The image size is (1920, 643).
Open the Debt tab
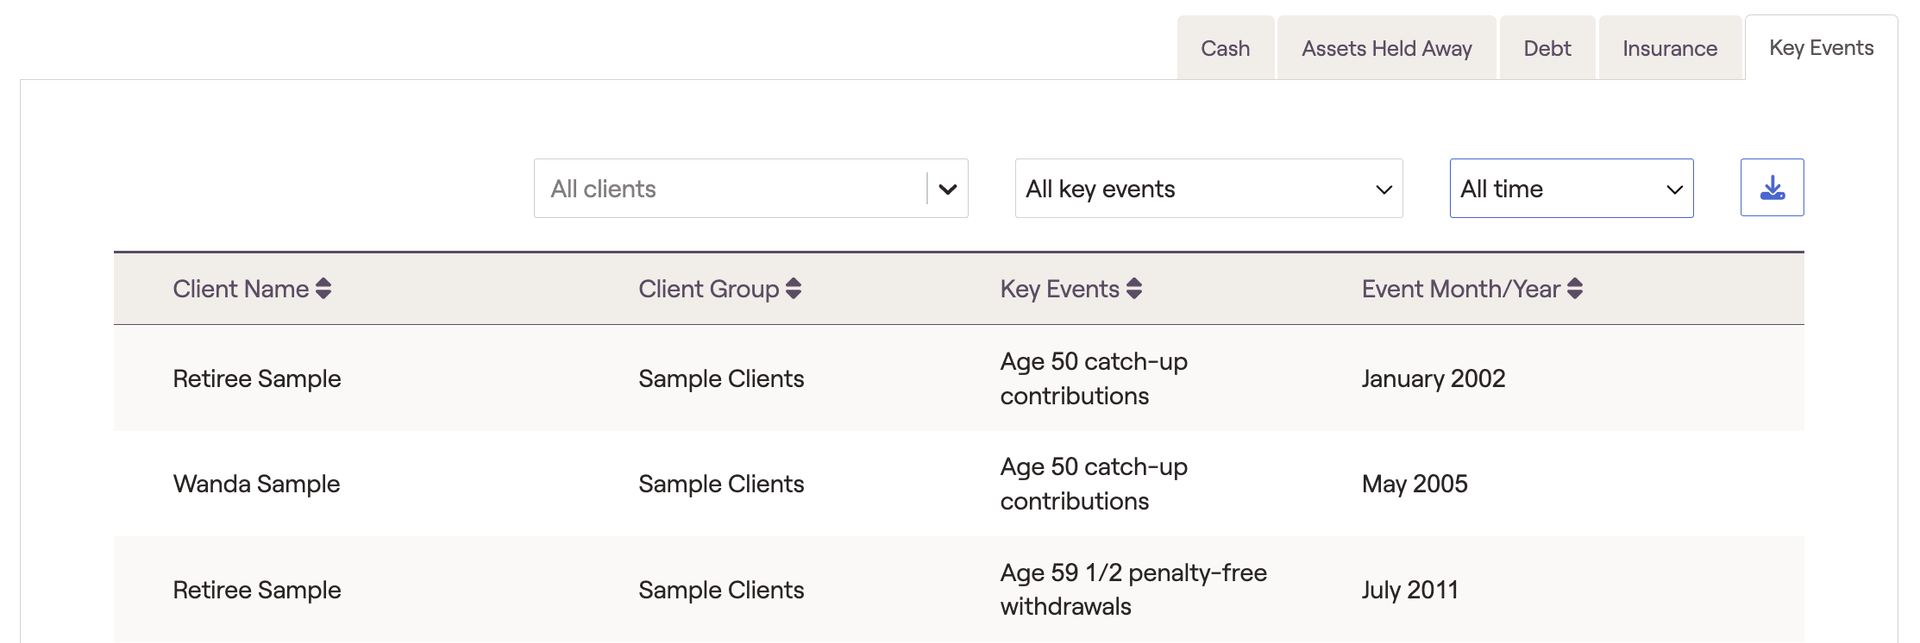pyautogui.click(x=1547, y=48)
